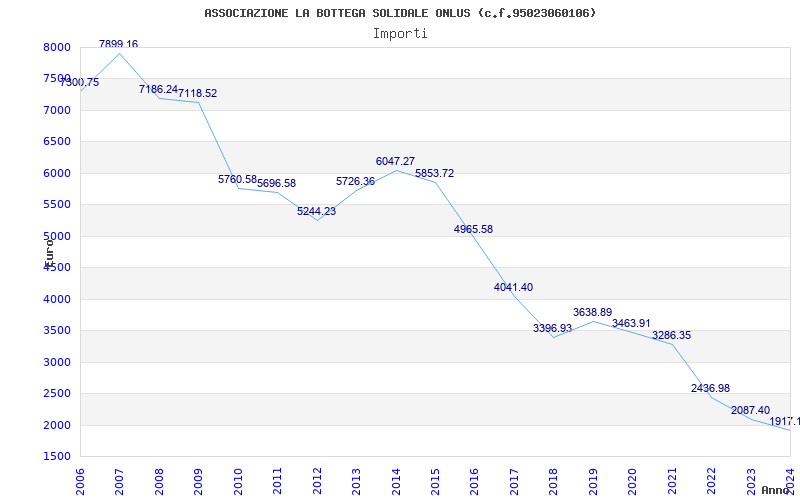Click the 2015 x-axis year
This screenshot has height=500, width=800.
click(435, 482)
